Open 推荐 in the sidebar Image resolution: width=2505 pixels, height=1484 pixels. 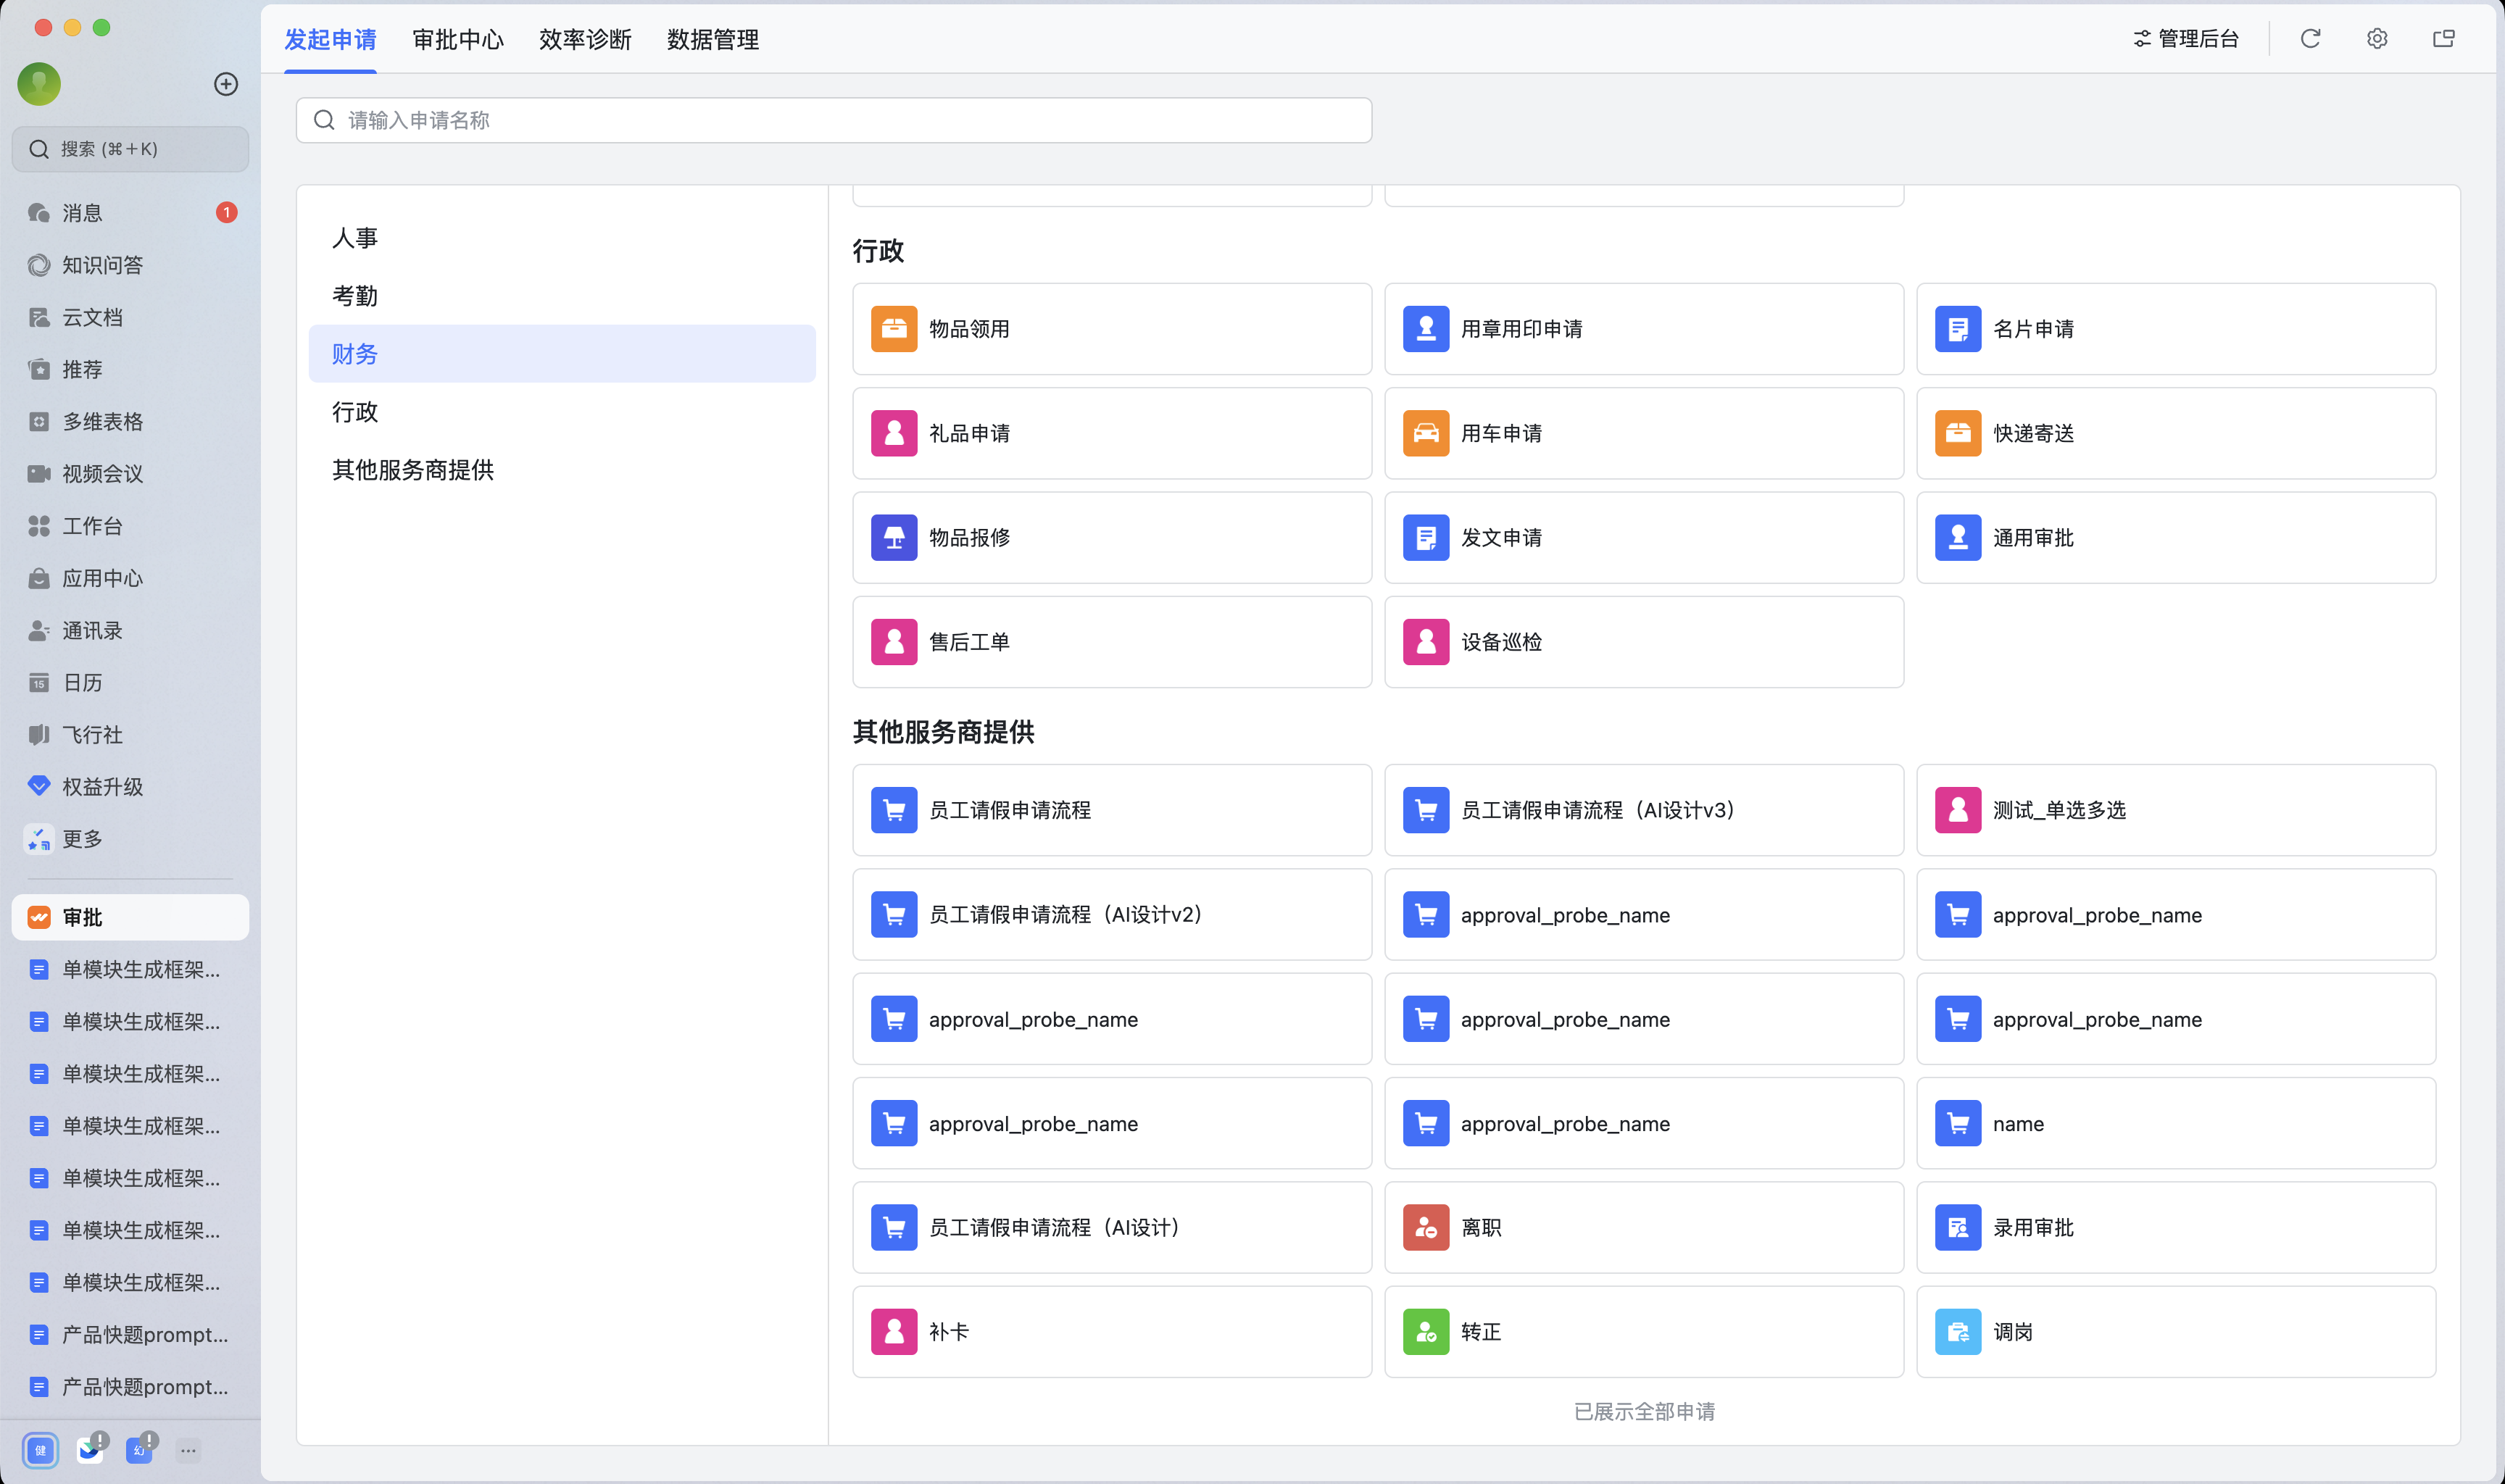(130, 369)
